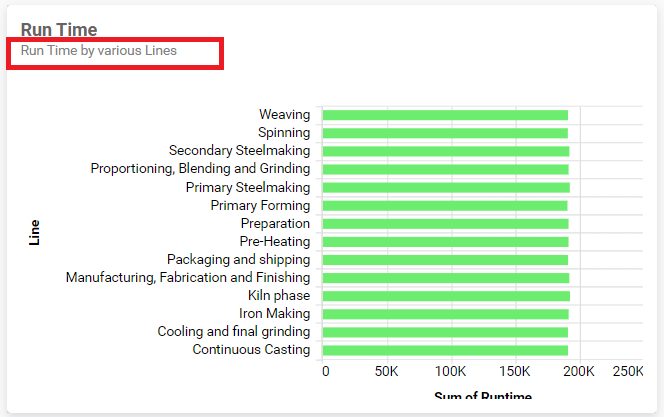Screen dimensions: 664x417
Task: Click the Run Time chart title
Action: coord(59,29)
